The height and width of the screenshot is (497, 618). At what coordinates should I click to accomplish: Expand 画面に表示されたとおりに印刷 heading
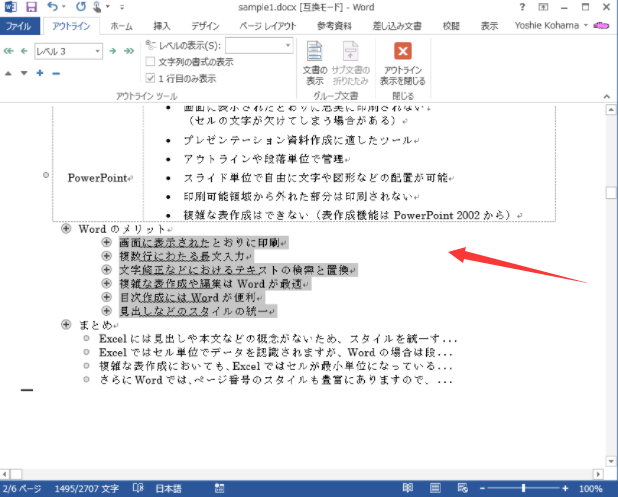tap(106, 242)
